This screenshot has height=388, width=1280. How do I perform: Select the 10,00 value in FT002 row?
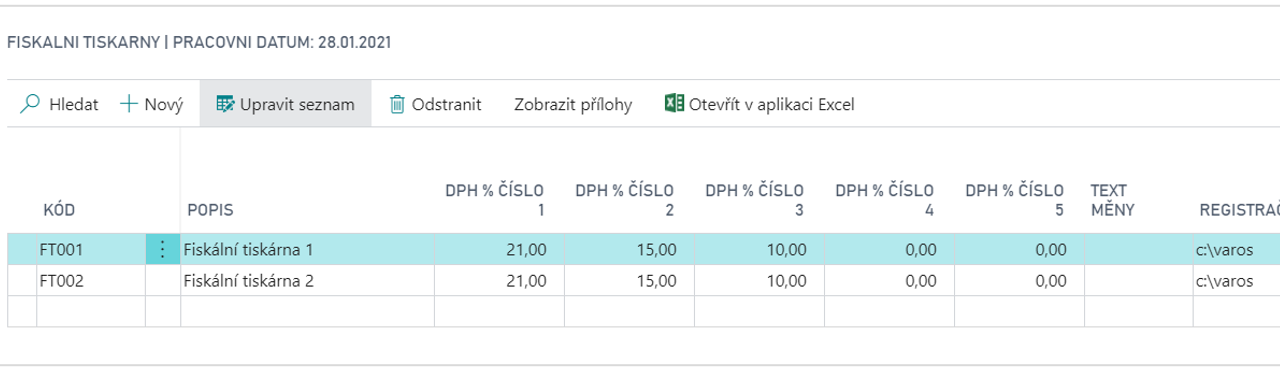(760, 281)
